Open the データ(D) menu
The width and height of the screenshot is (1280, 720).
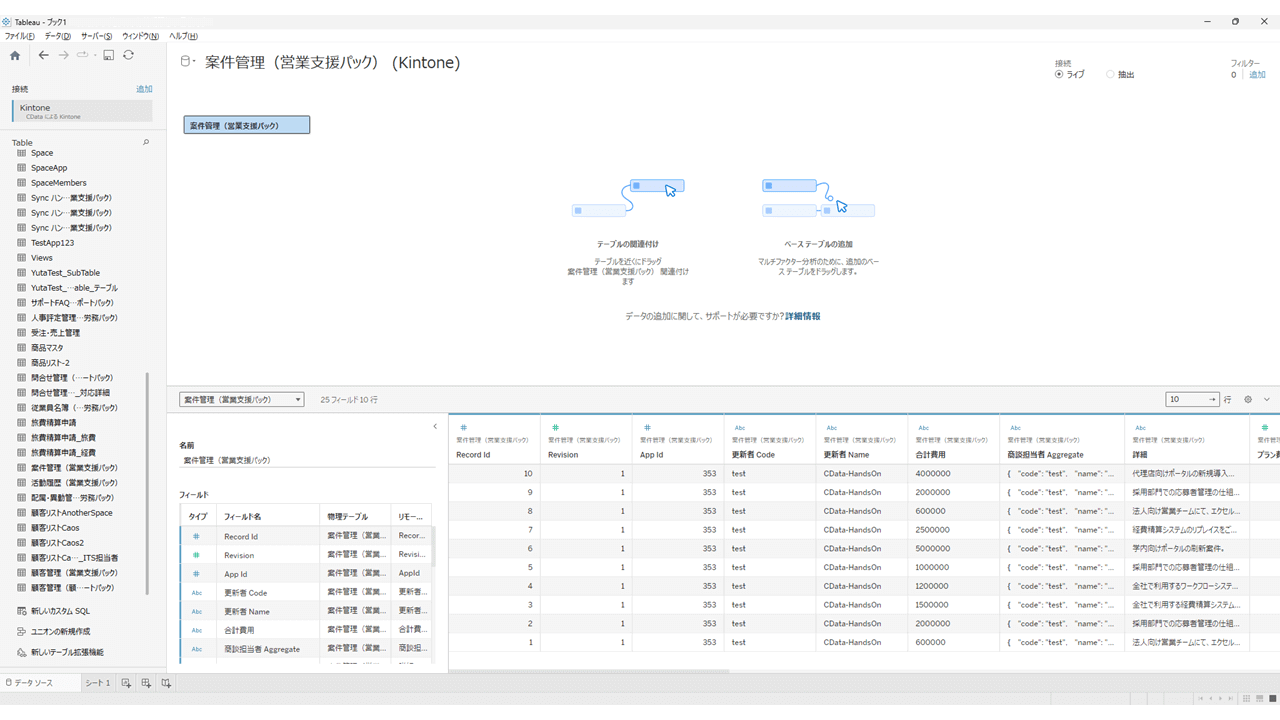57,36
